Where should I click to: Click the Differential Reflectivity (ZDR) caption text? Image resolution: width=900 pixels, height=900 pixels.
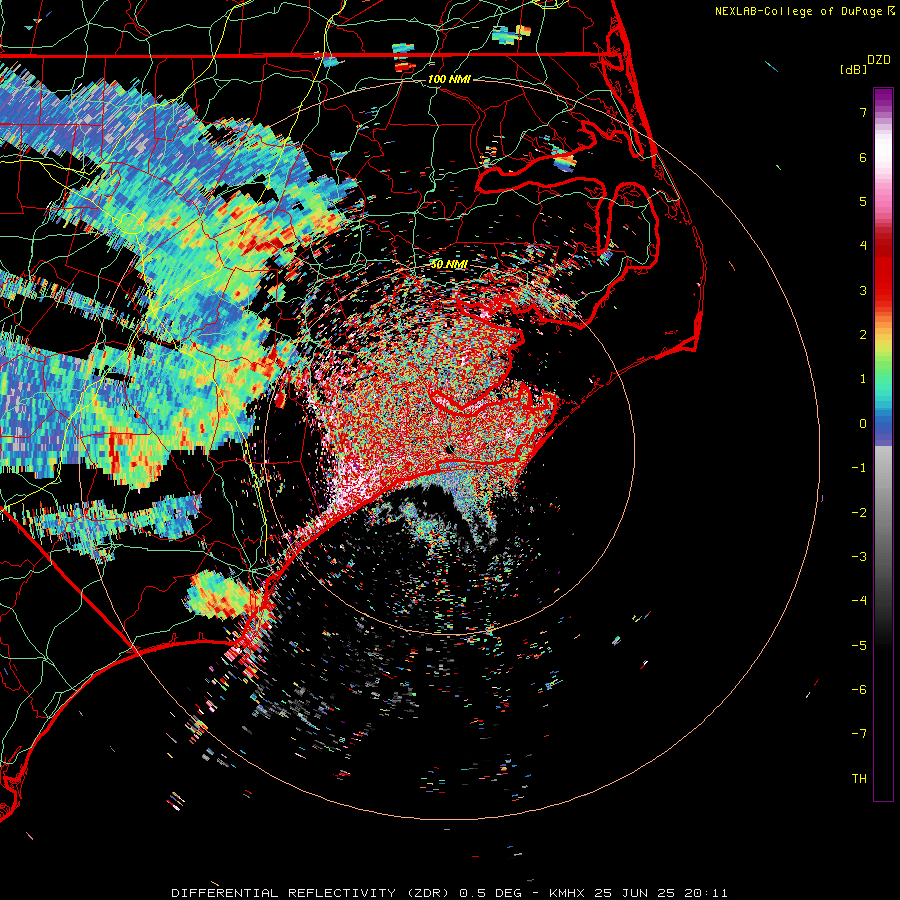click(313, 893)
